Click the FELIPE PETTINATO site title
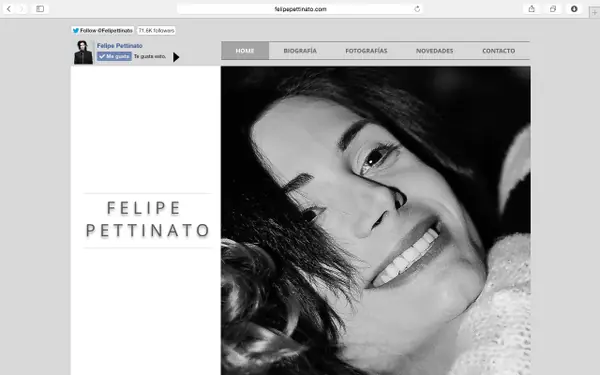This screenshot has width=600, height=375. pyautogui.click(x=148, y=219)
